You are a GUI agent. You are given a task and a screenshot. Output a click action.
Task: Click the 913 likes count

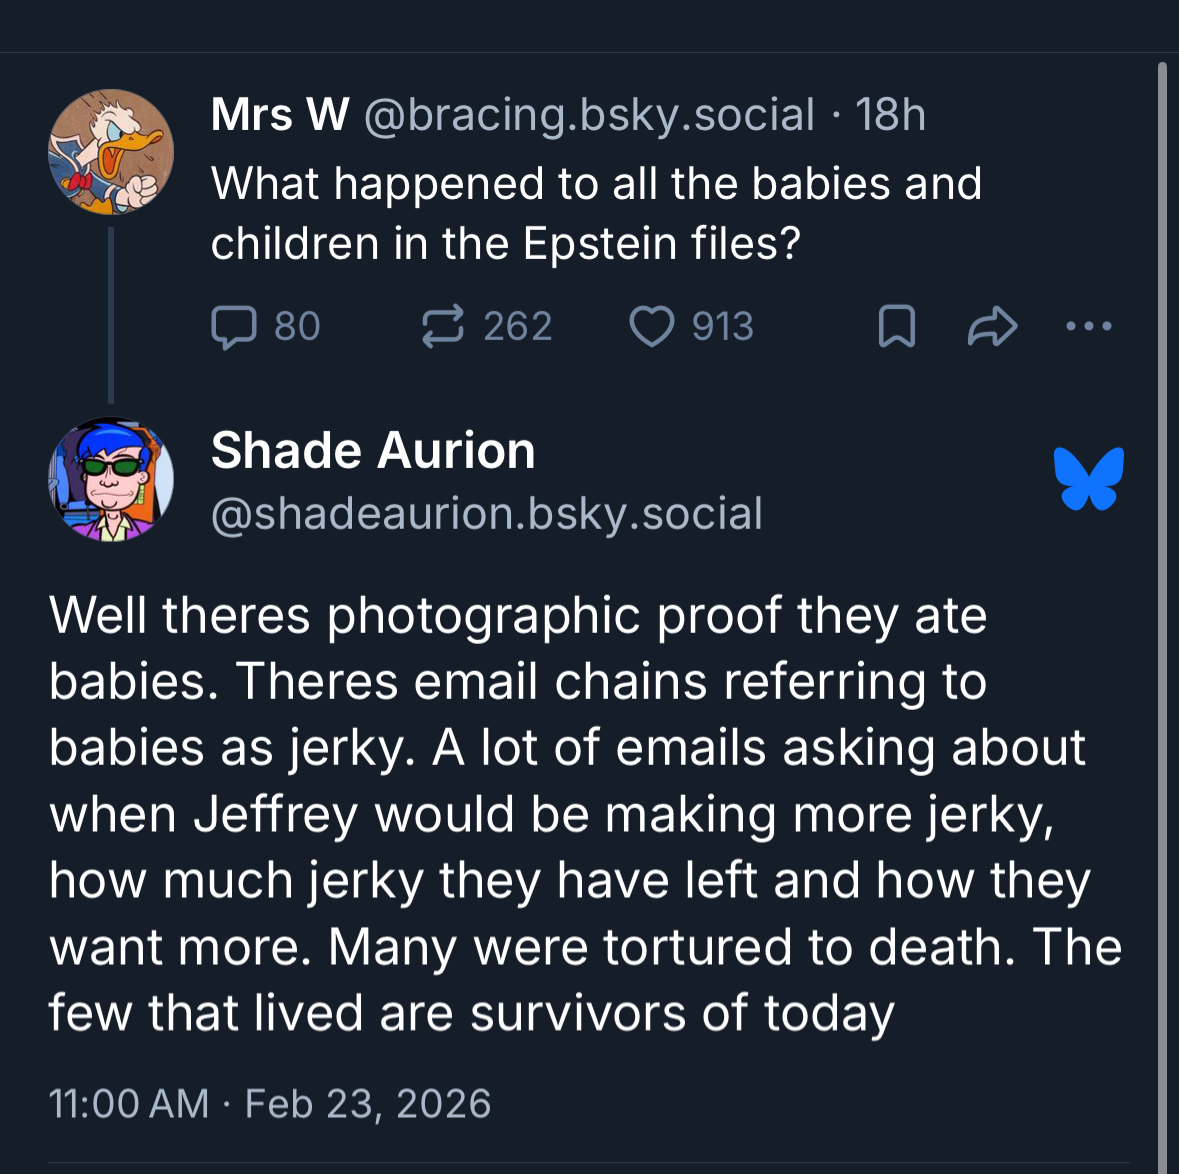(x=722, y=327)
